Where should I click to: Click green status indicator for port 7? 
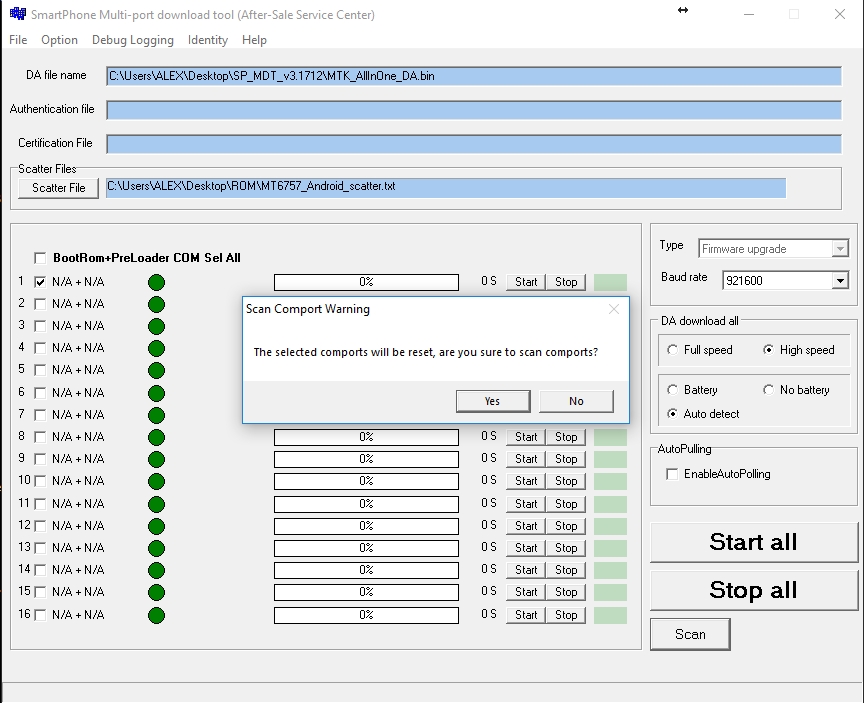coord(156,415)
